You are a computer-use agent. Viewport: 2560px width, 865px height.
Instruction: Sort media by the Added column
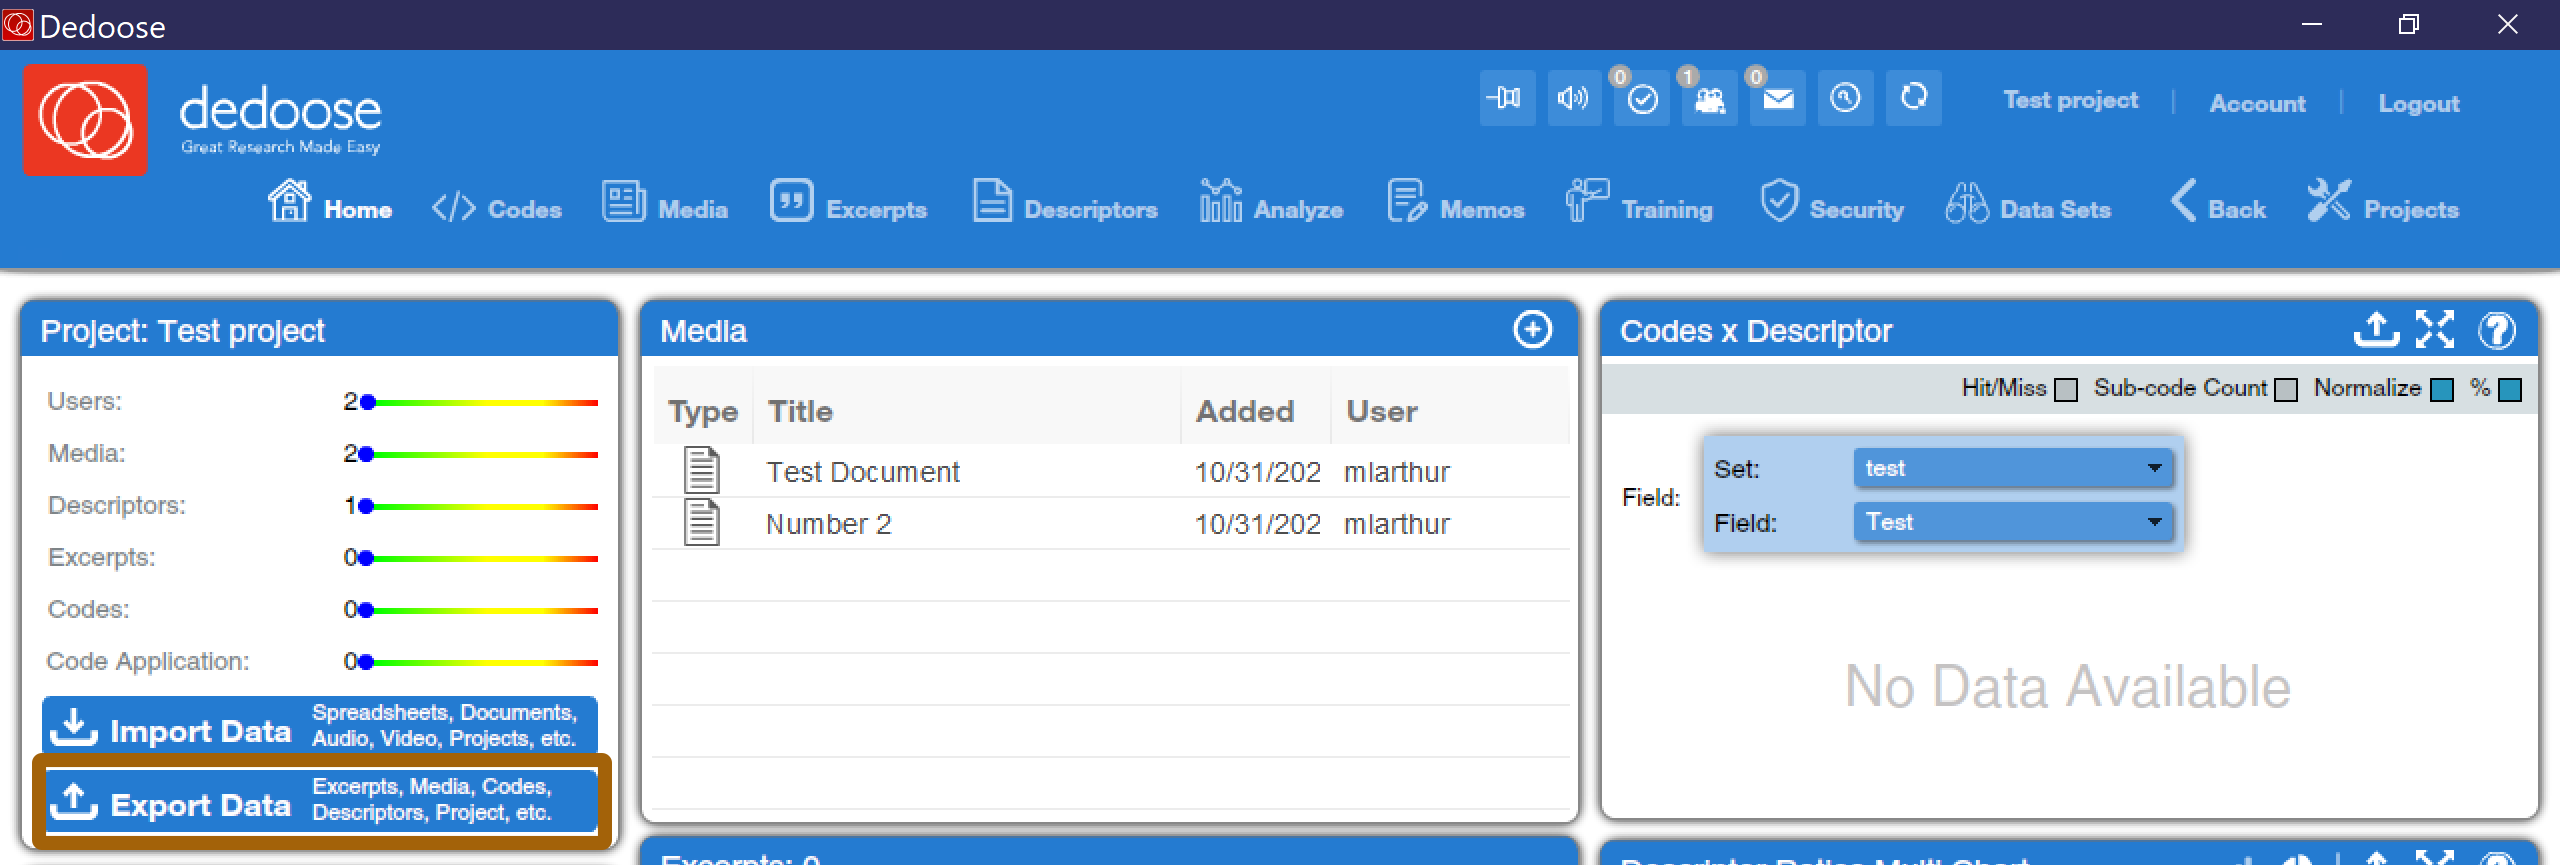(x=1256, y=411)
